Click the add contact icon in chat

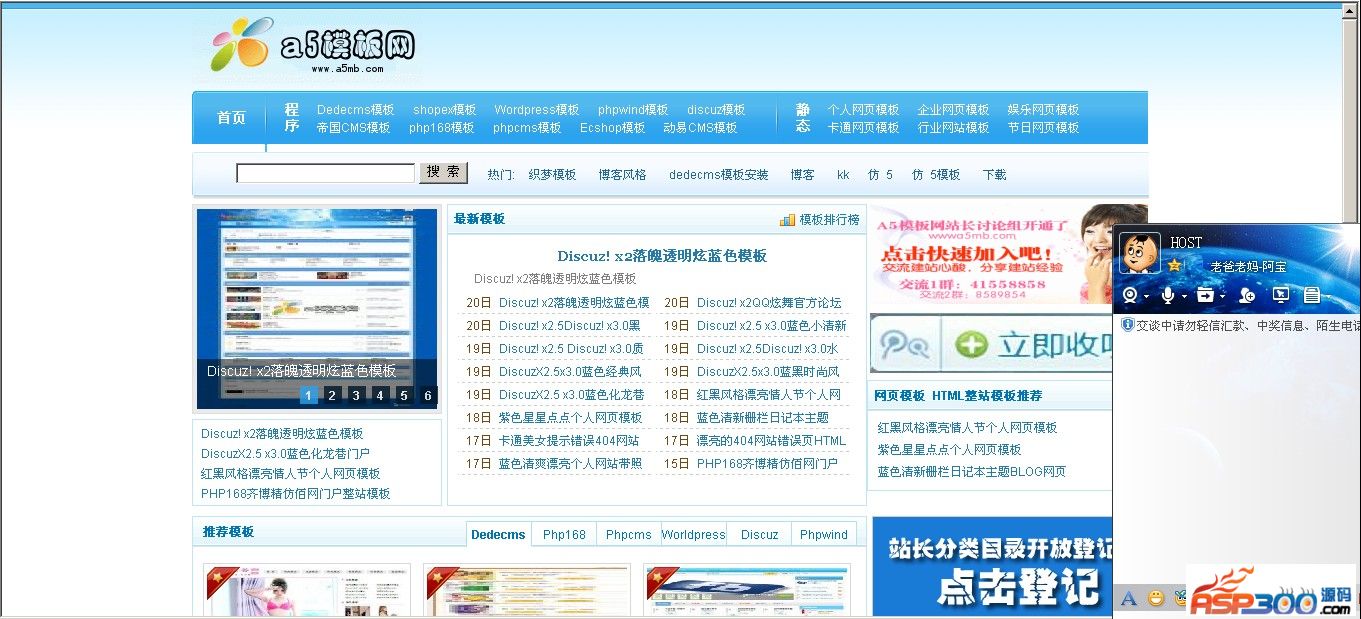1246,295
